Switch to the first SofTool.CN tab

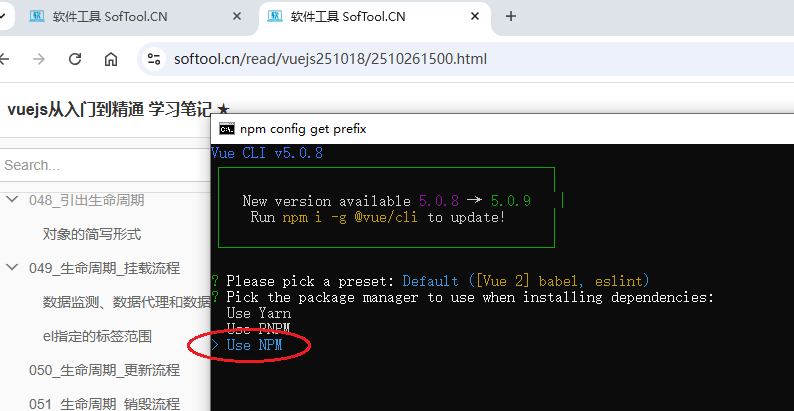(130, 17)
